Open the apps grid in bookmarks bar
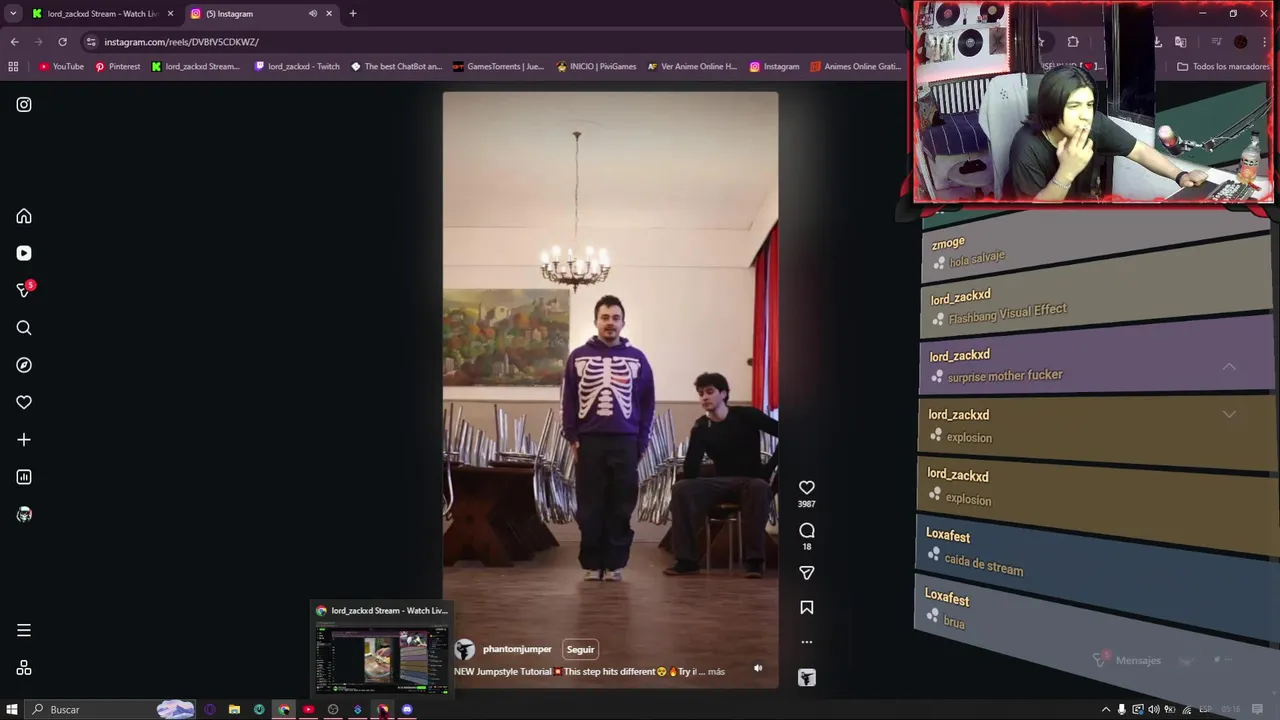This screenshot has width=1280, height=720. 13,66
